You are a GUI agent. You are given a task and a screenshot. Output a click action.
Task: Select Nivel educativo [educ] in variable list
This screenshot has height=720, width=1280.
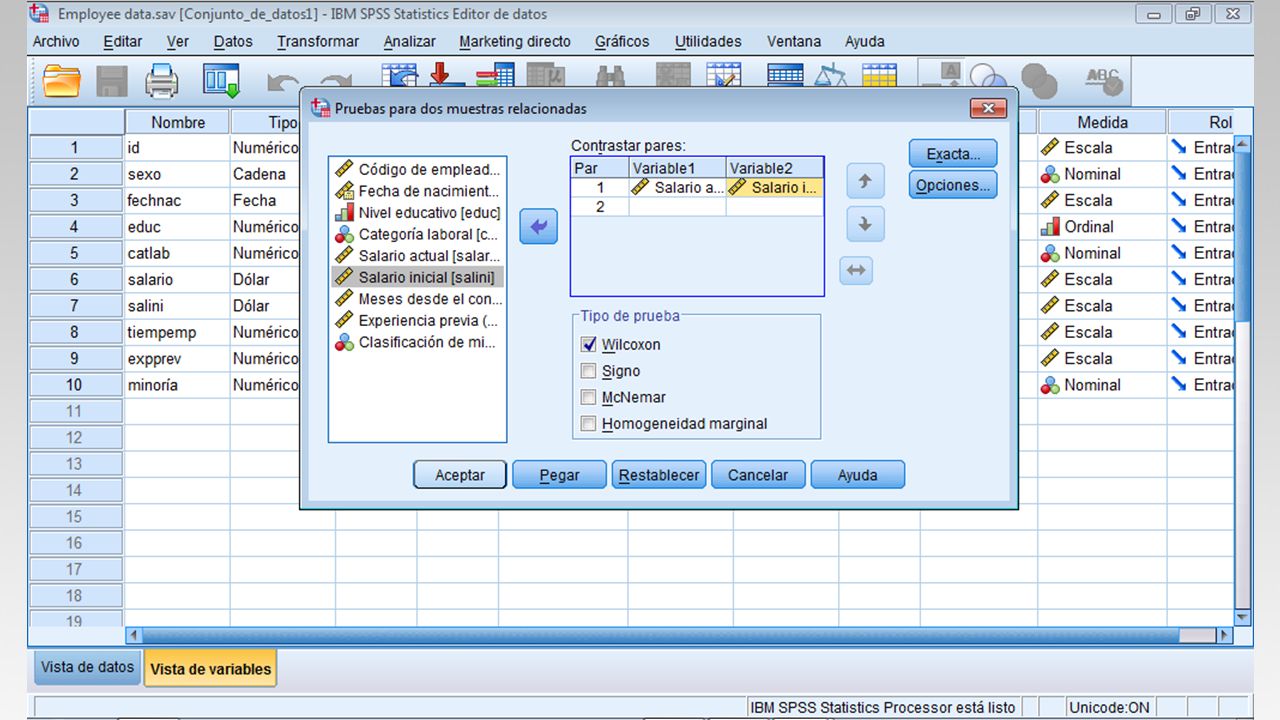(418, 212)
